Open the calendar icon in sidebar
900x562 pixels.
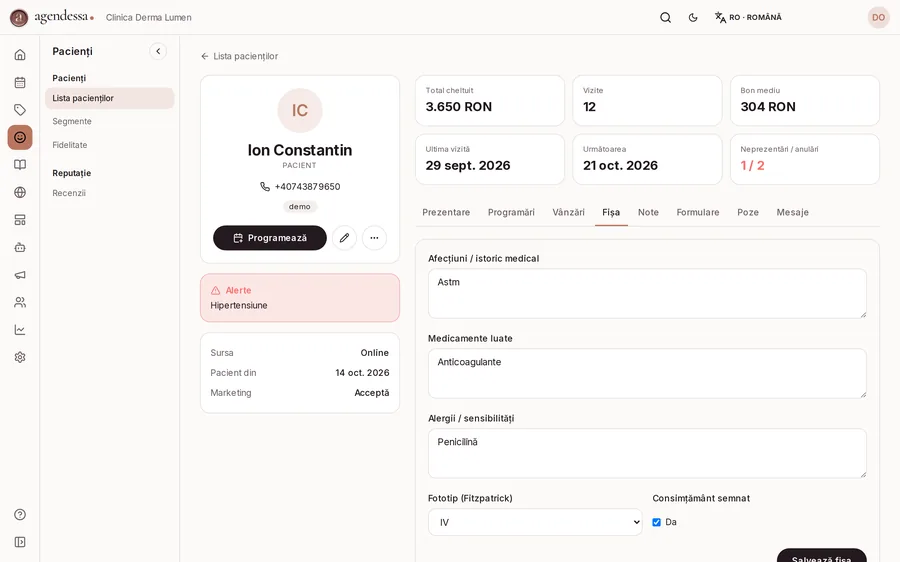click(20, 82)
